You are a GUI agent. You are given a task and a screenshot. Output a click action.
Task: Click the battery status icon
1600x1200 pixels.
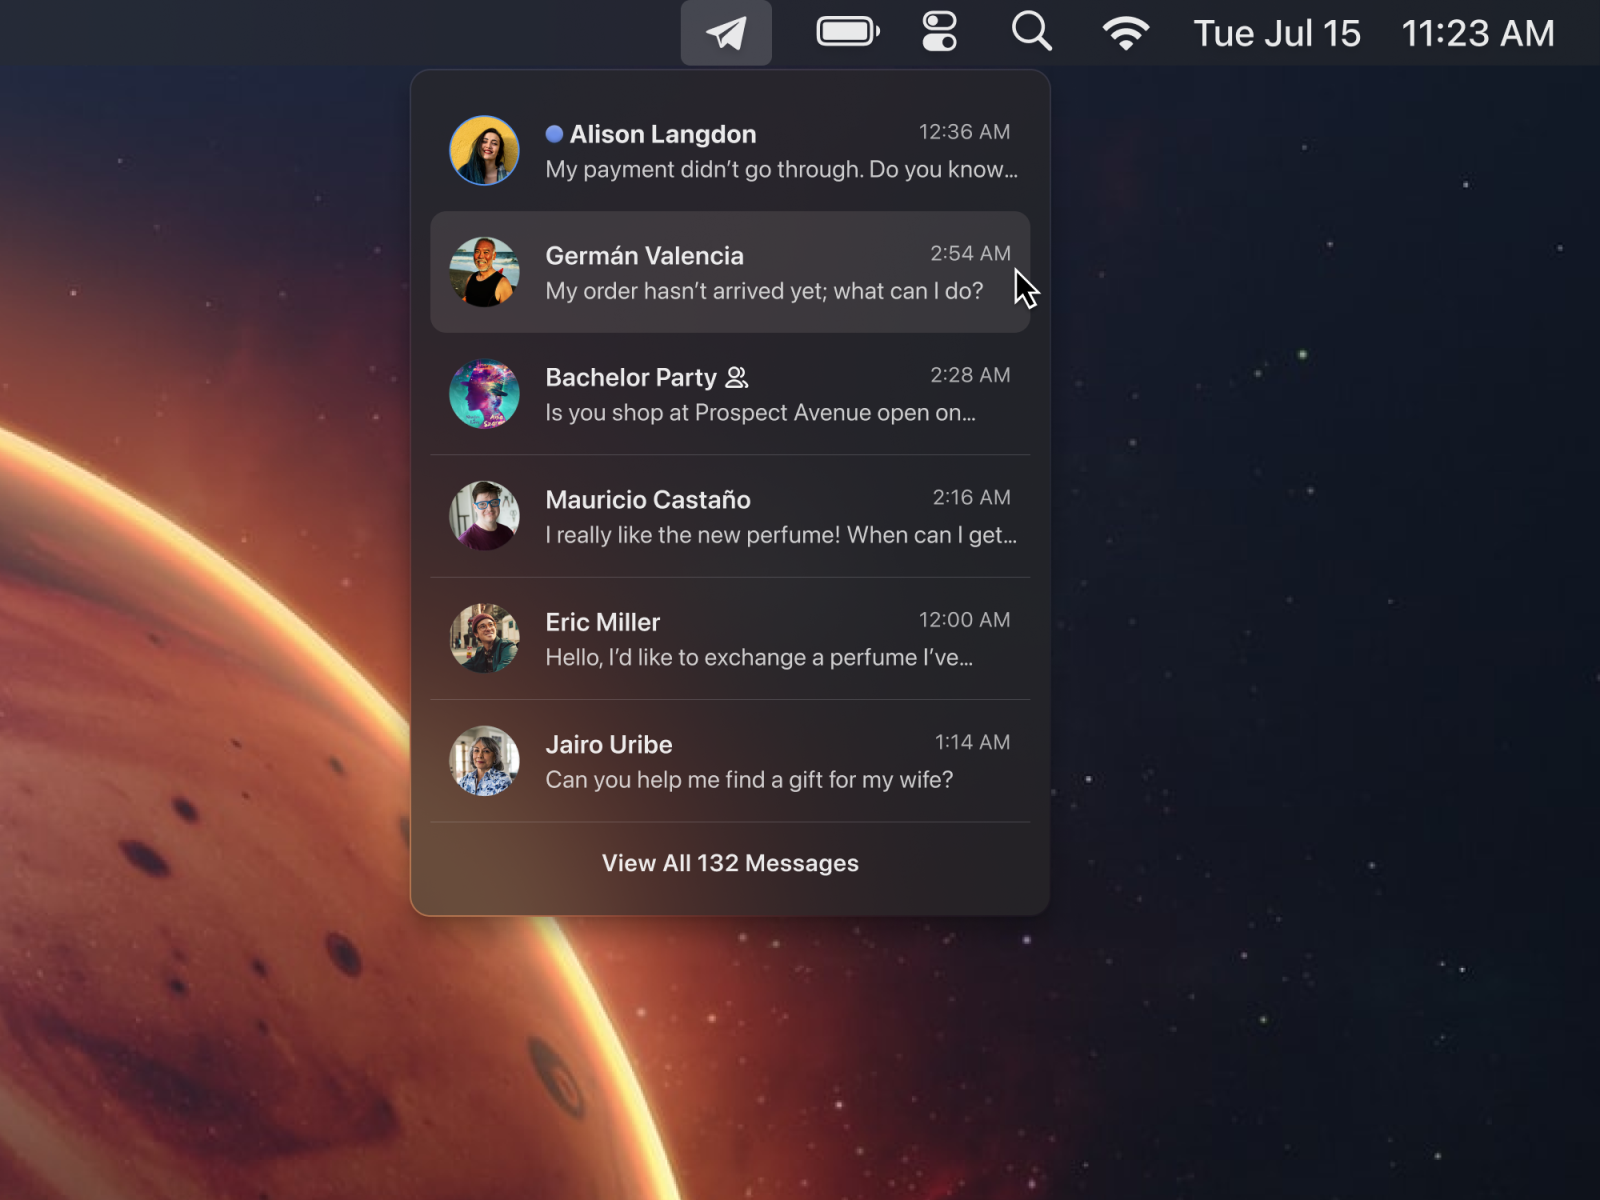pyautogui.click(x=846, y=32)
